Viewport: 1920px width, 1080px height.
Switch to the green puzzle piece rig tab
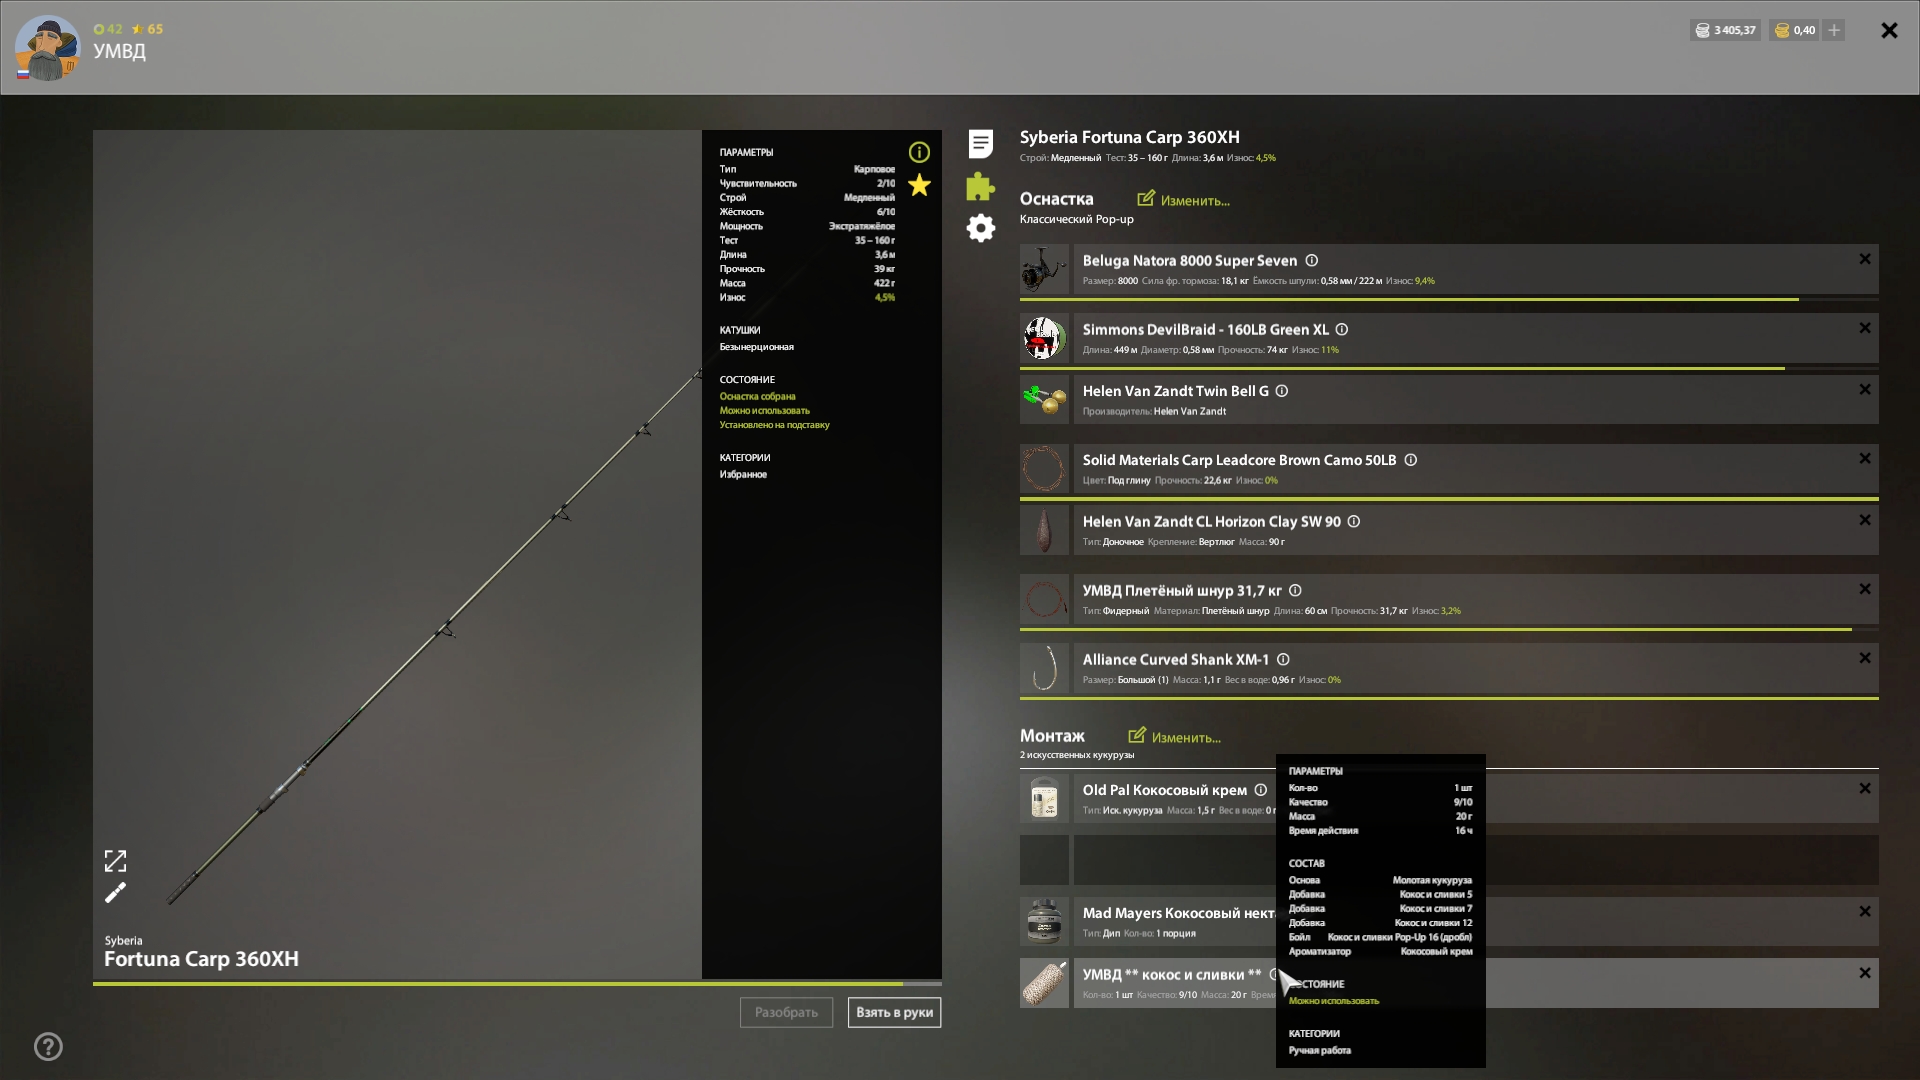click(980, 187)
